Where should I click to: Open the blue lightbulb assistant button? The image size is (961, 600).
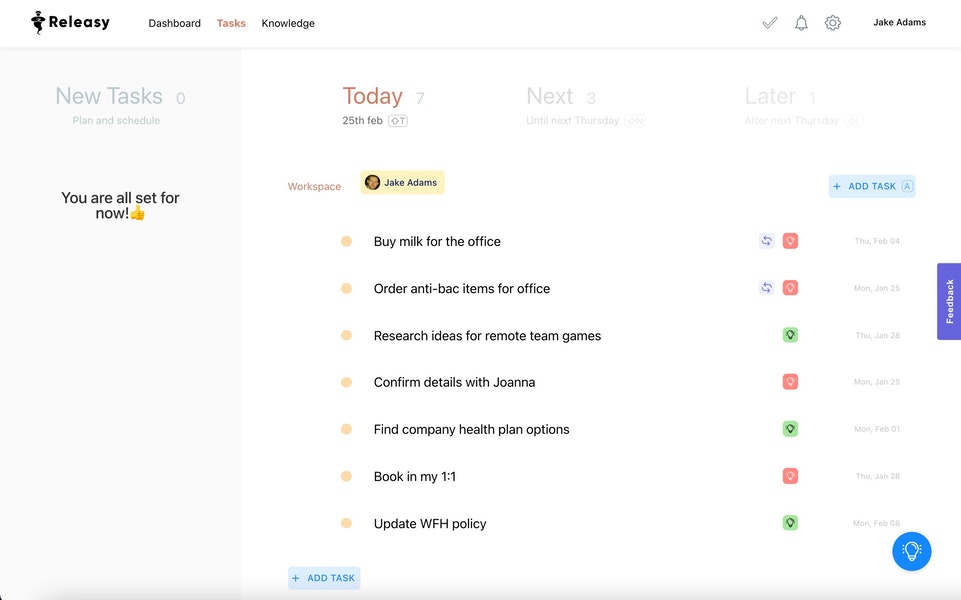click(x=911, y=551)
